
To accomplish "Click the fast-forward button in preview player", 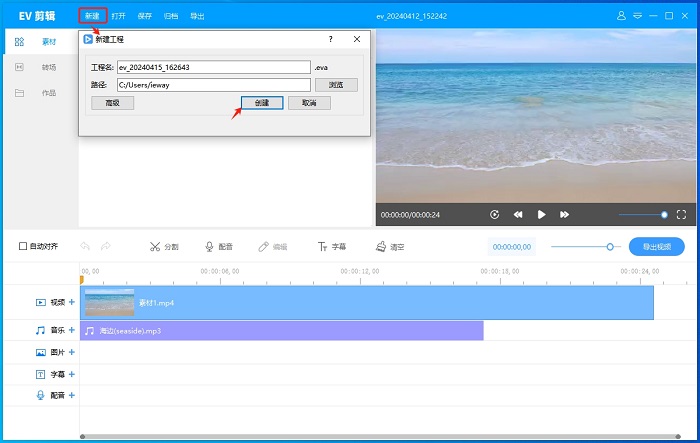I will [x=564, y=215].
